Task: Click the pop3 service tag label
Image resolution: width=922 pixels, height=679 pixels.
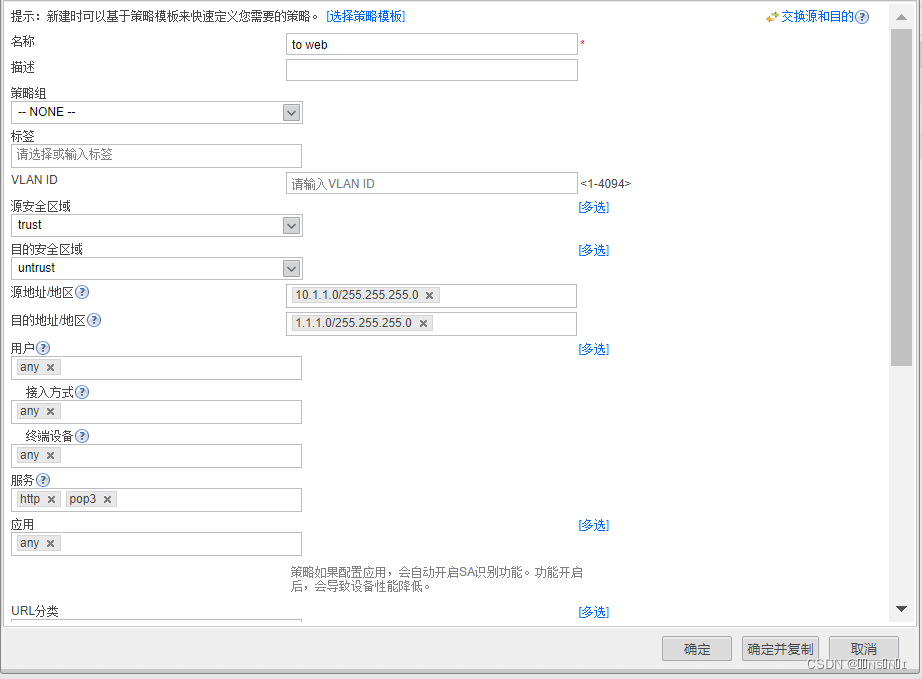Action: [82, 499]
